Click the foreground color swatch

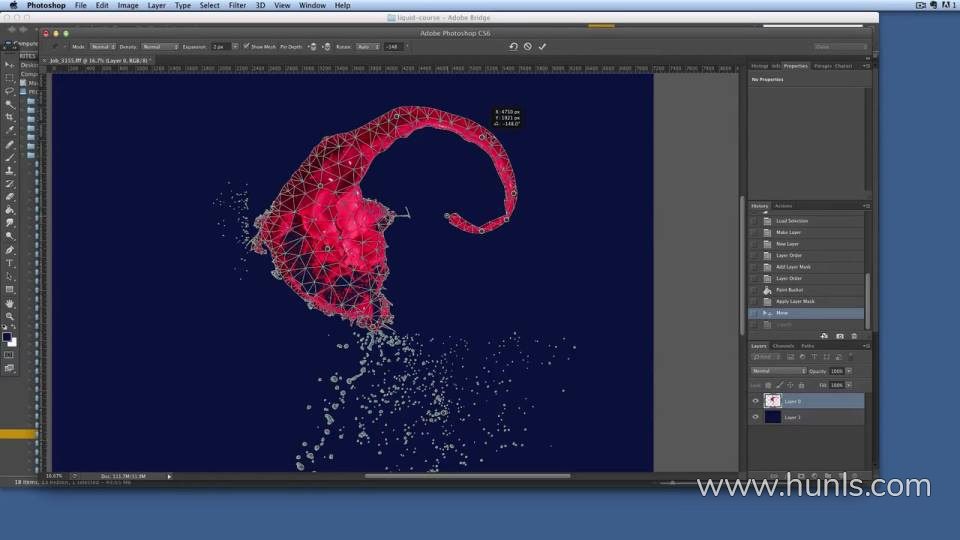pos(7,337)
